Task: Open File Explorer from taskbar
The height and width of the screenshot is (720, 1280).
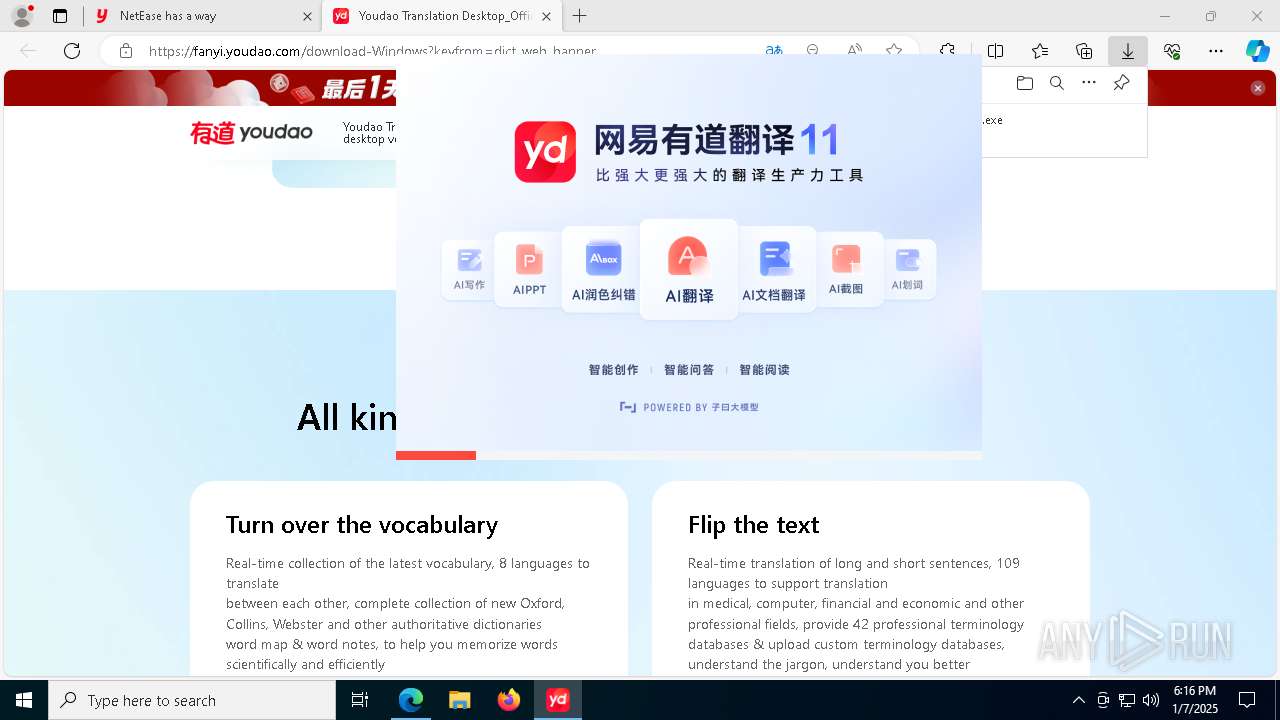Action: click(460, 700)
